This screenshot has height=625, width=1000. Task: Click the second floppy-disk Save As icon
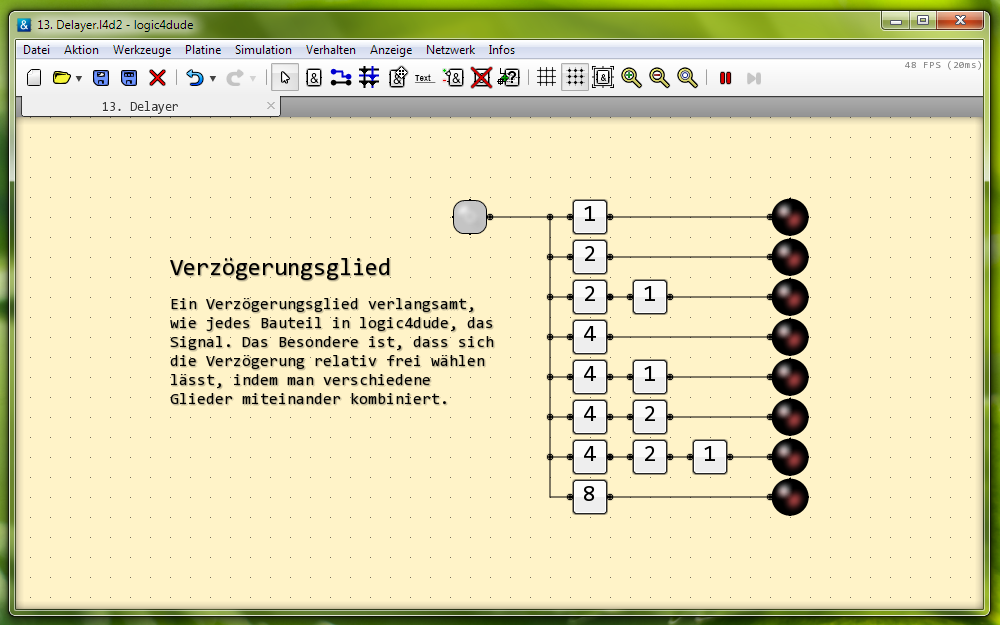129,78
